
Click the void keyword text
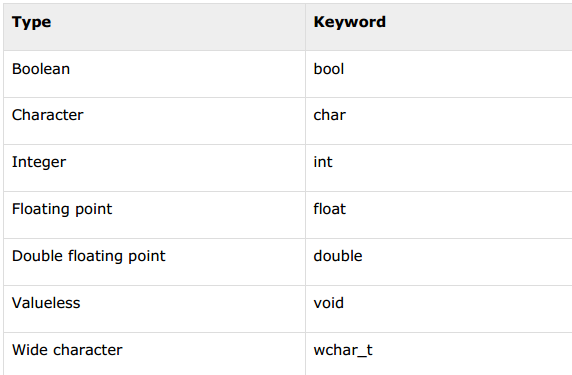(x=329, y=303)
